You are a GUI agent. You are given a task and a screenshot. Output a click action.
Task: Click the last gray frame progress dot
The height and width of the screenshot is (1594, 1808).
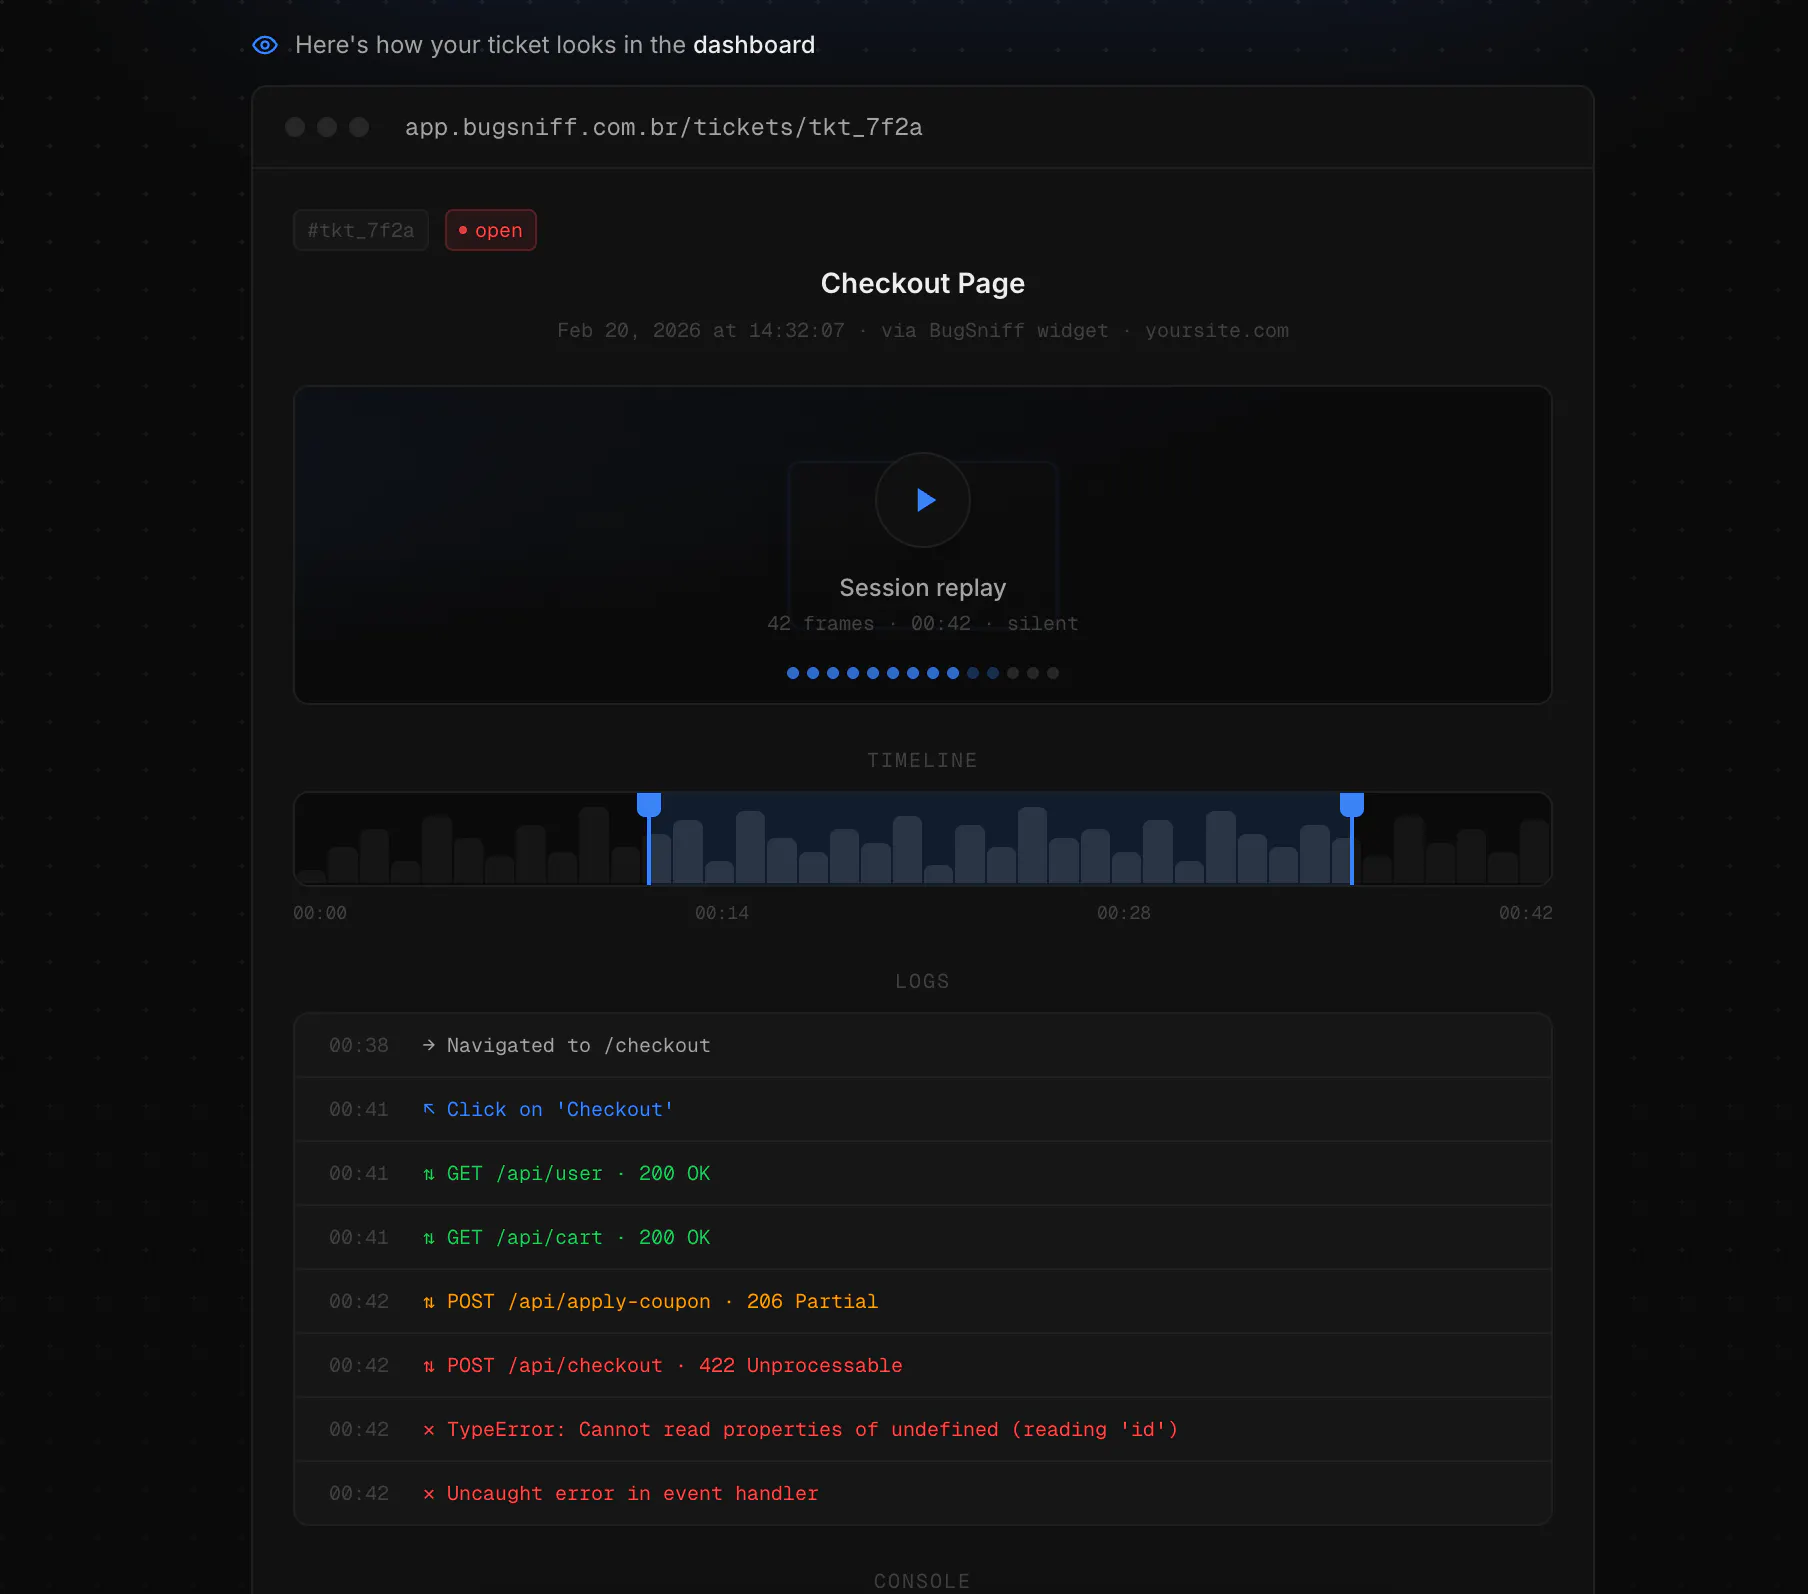click(x=1053, y=673)
